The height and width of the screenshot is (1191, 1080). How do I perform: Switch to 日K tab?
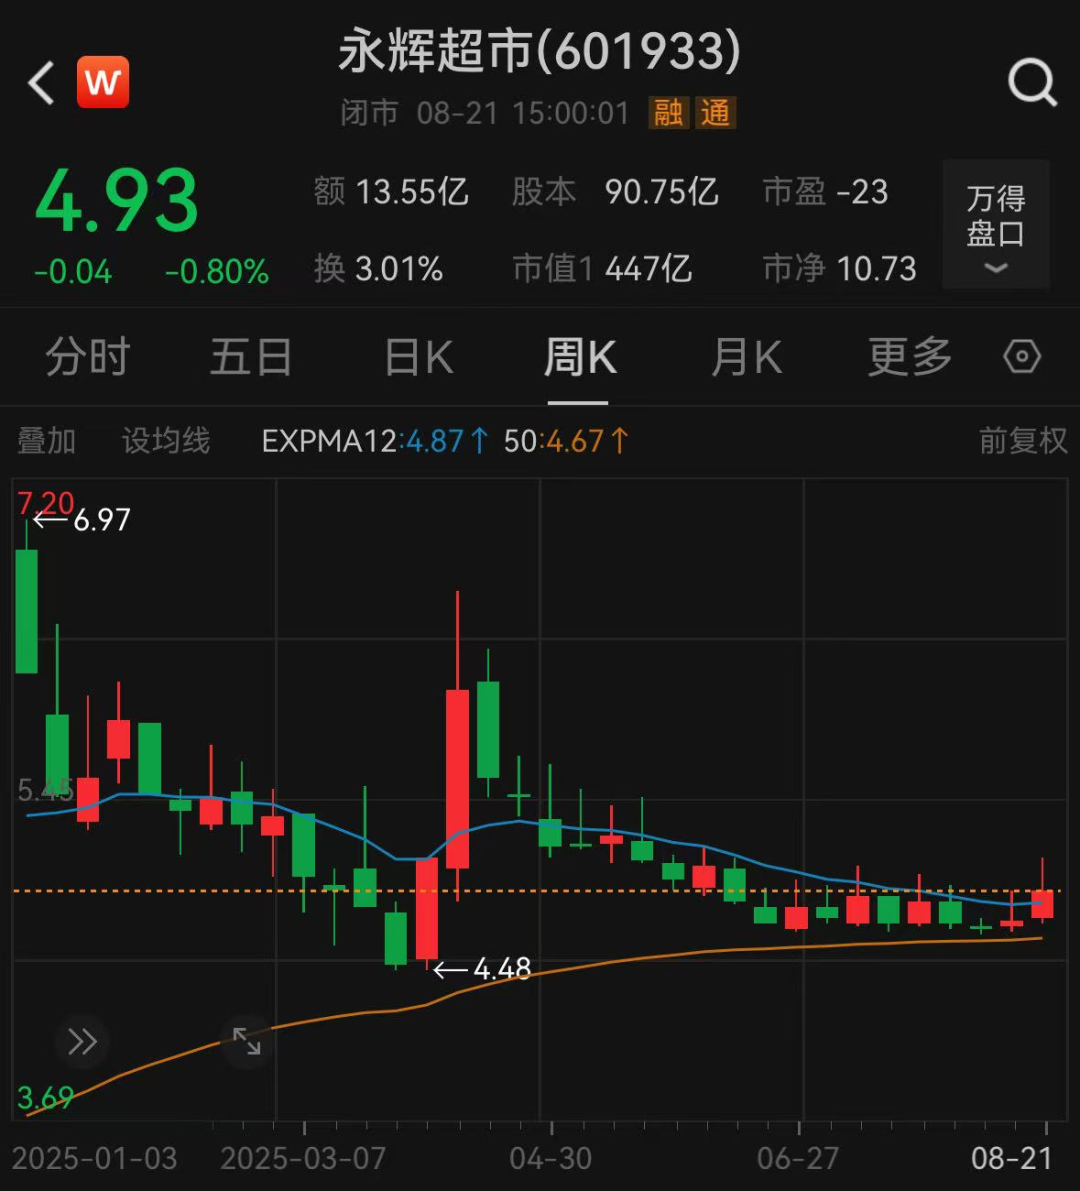point(419,356)
